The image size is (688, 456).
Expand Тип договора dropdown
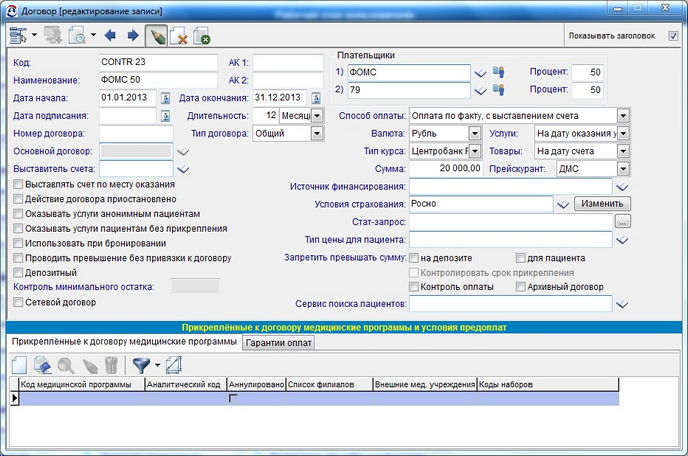317,133
